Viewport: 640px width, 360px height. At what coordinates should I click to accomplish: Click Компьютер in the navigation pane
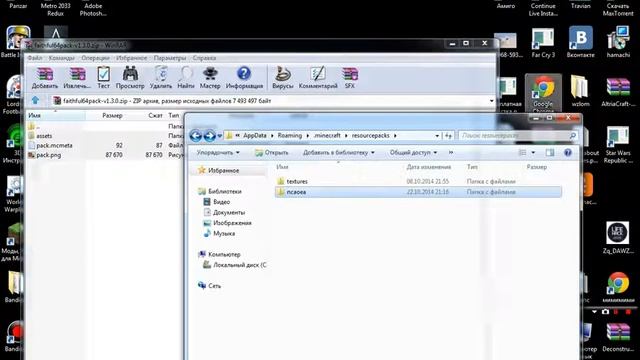click(x=224, y=254)
